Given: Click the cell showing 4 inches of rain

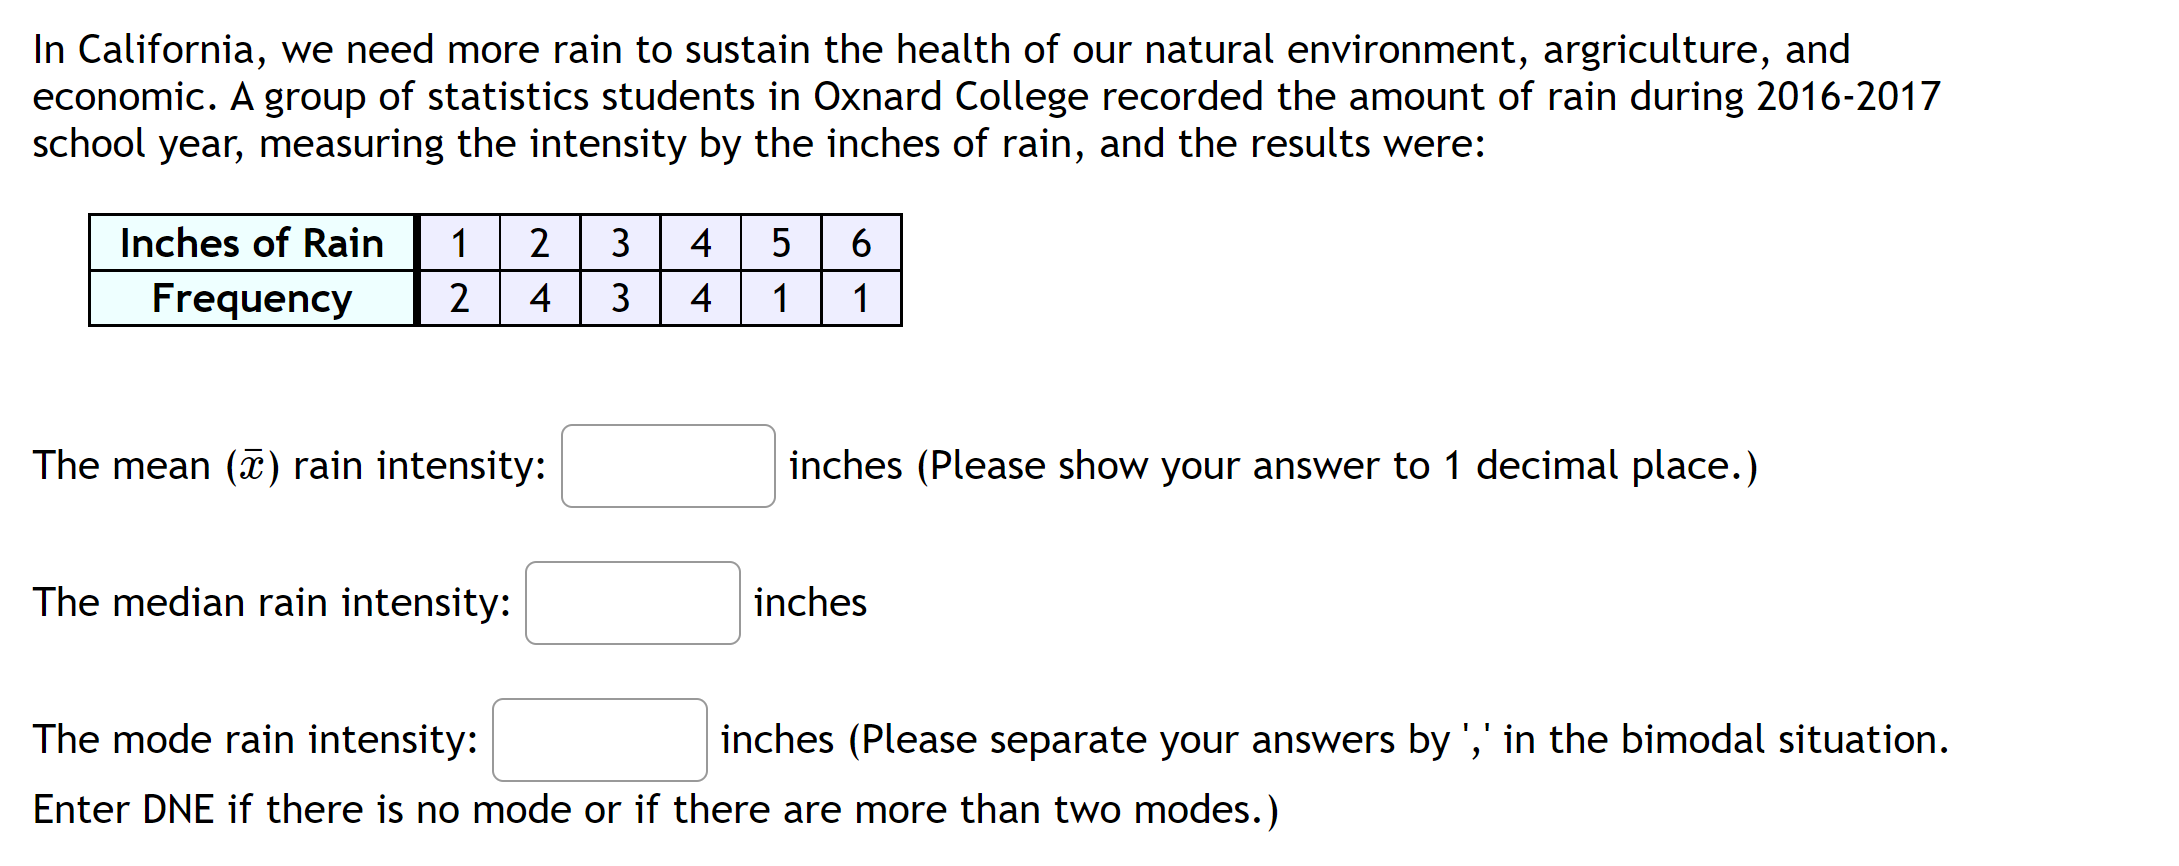Looking at the screenshot, I should pyautogui.click(x=701, y=243).
